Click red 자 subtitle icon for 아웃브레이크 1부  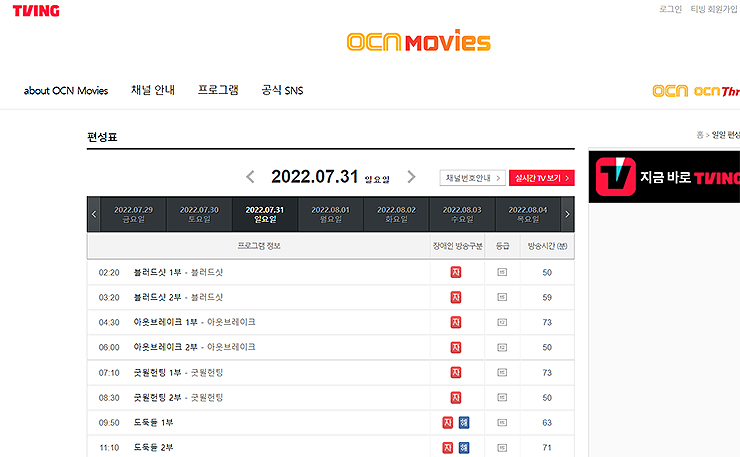tap(455, 322)
